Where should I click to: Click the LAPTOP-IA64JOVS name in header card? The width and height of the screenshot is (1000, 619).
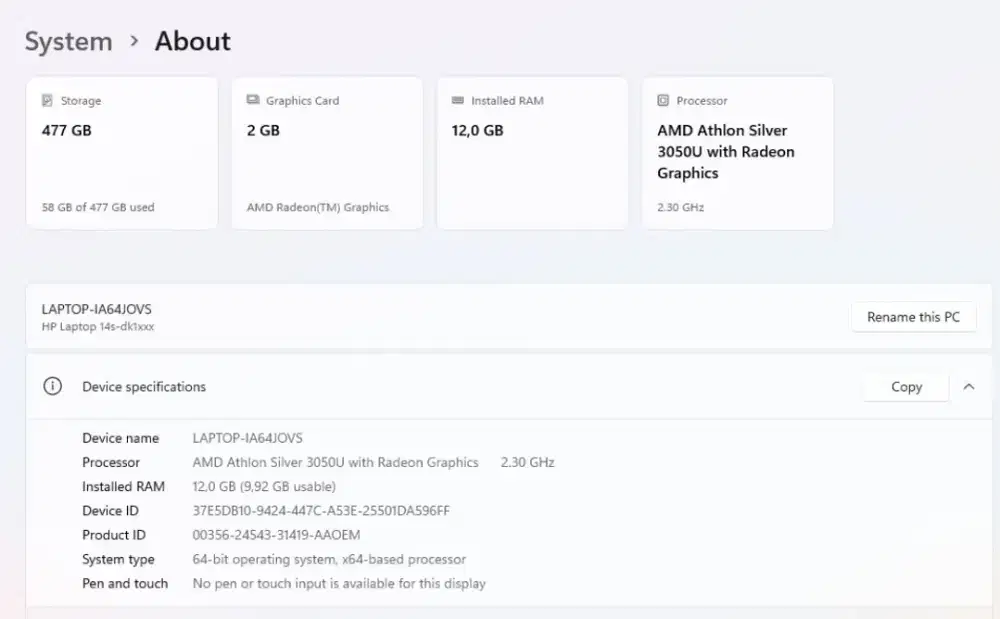(x=97, y=309)
